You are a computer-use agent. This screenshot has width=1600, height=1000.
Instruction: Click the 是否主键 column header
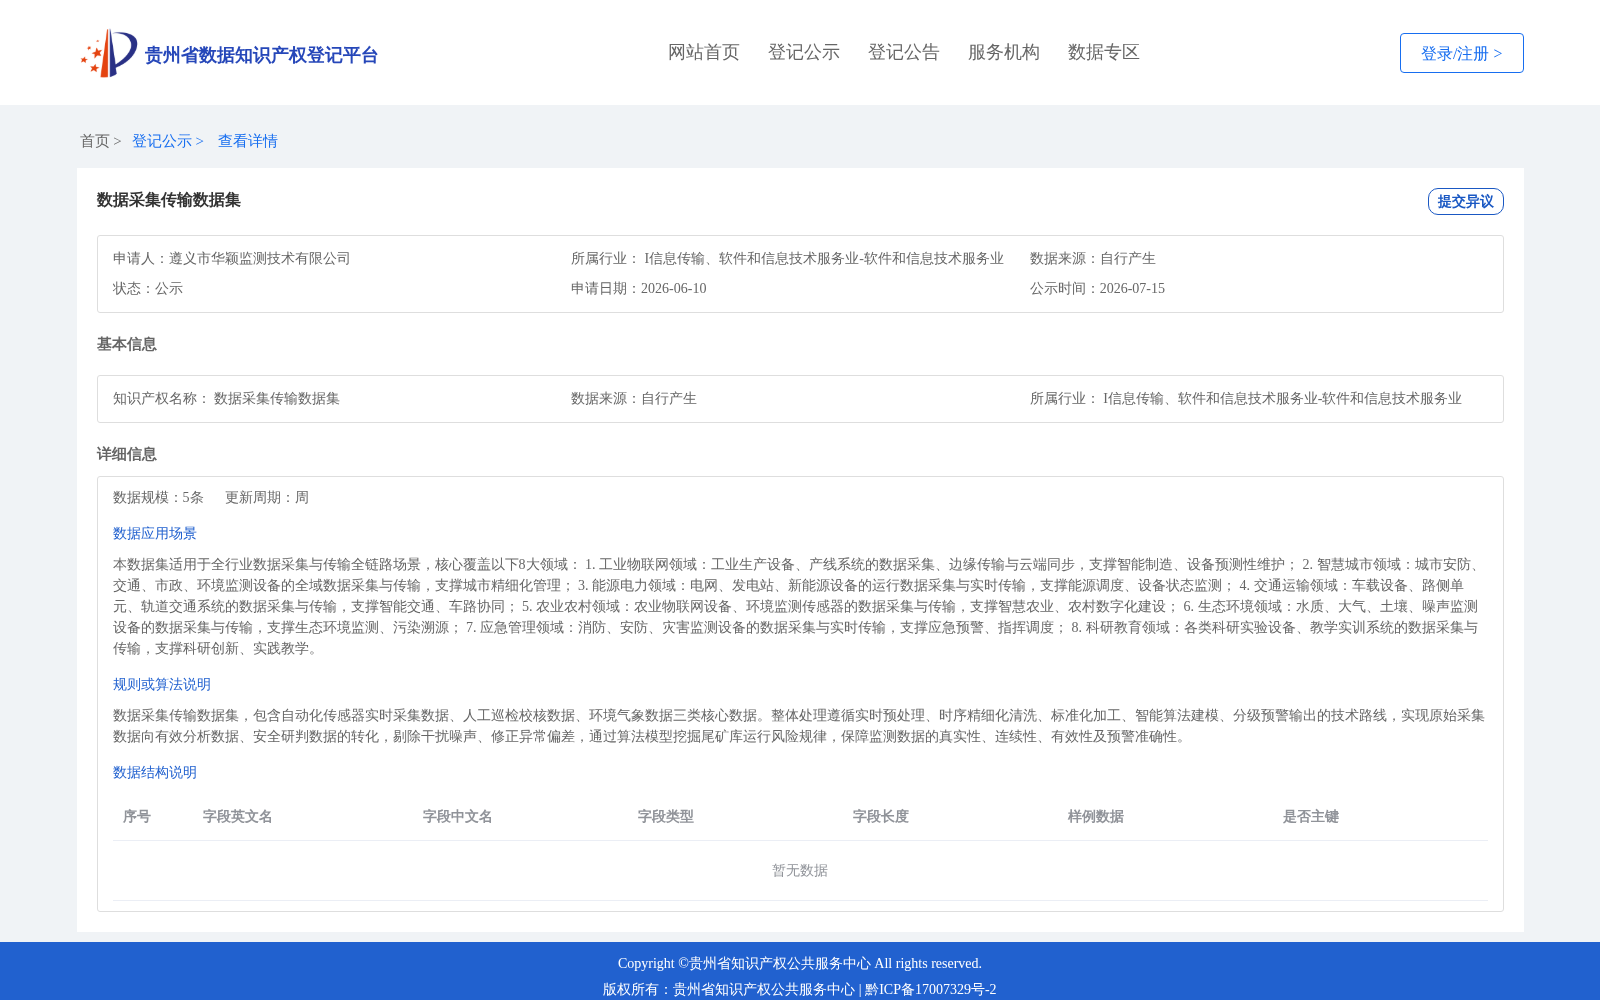click(1311, 816)
